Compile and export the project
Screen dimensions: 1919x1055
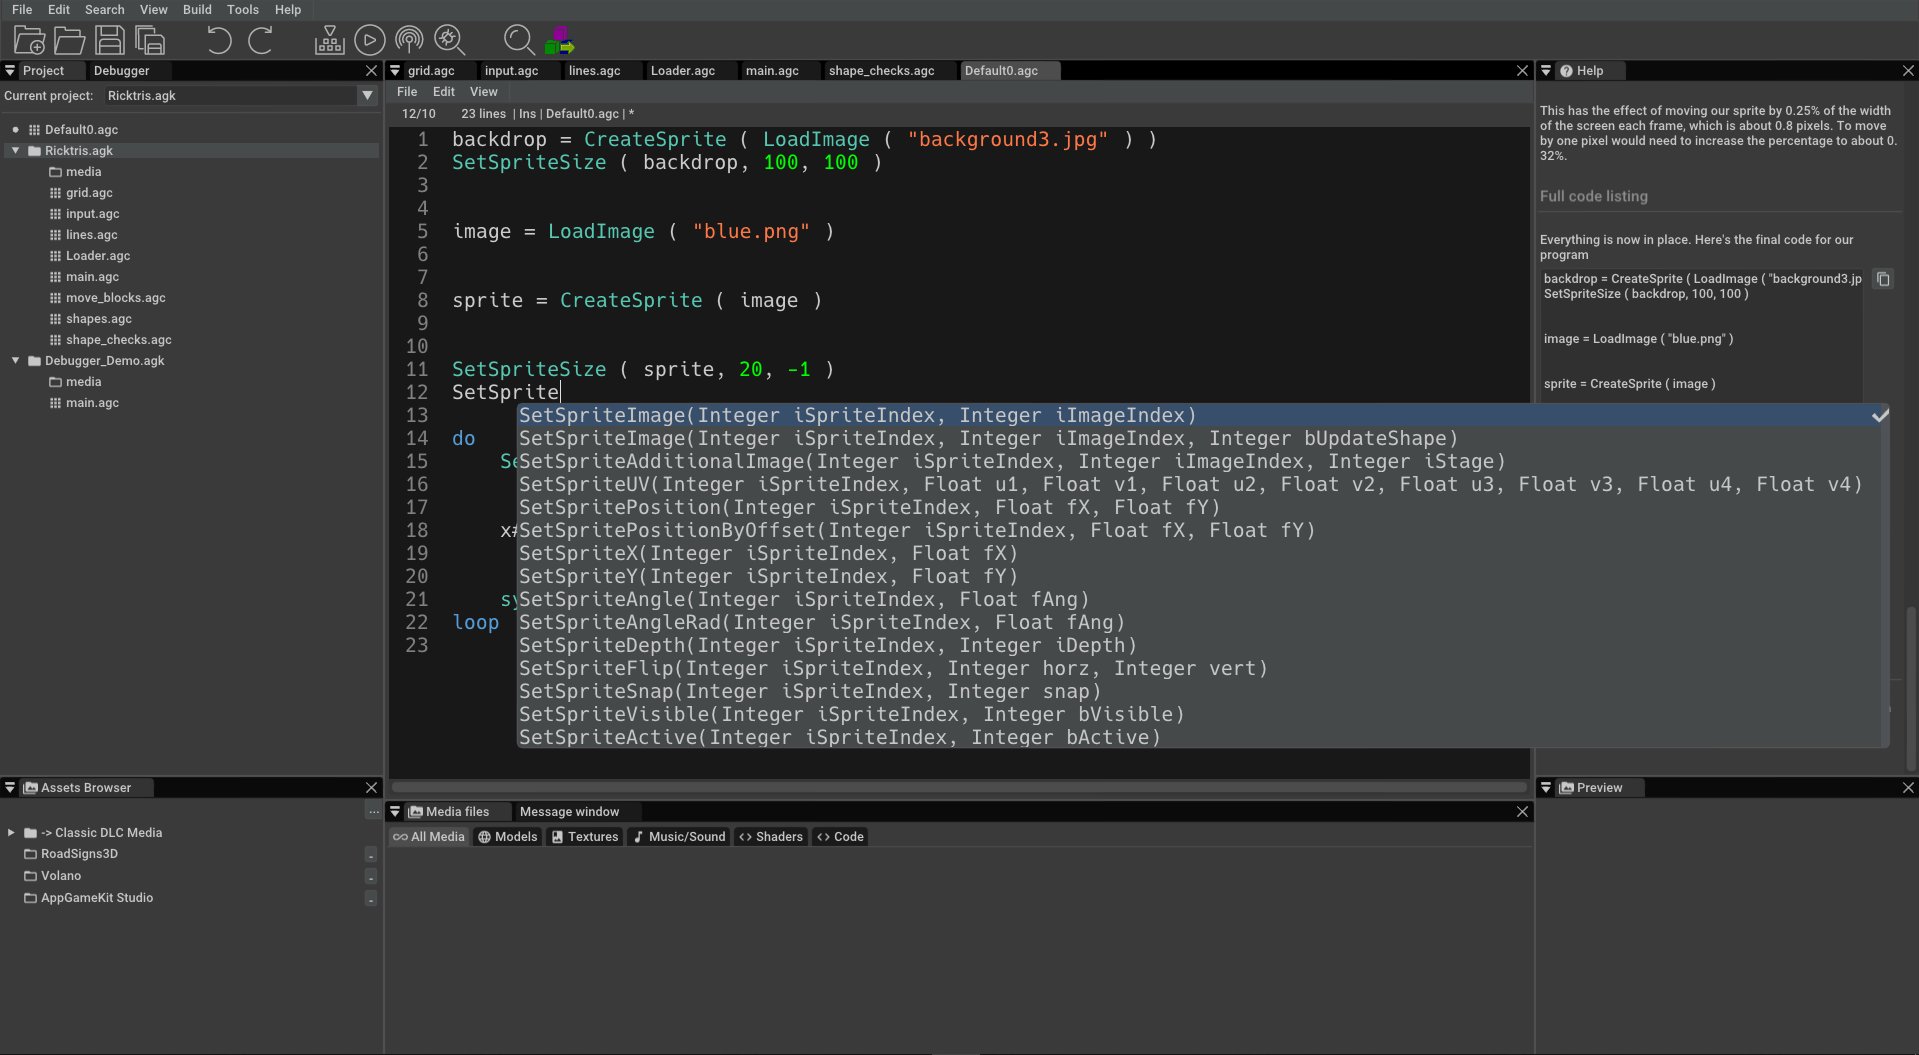[x=561, y=40]
